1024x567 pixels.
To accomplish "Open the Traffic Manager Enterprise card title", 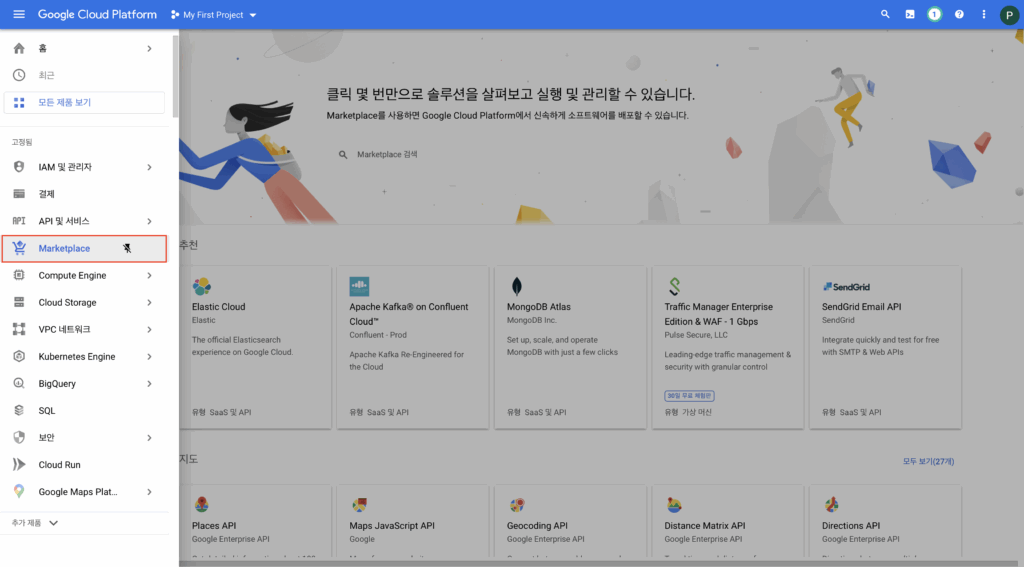I will pyautogui.click(x=718, y=314).
